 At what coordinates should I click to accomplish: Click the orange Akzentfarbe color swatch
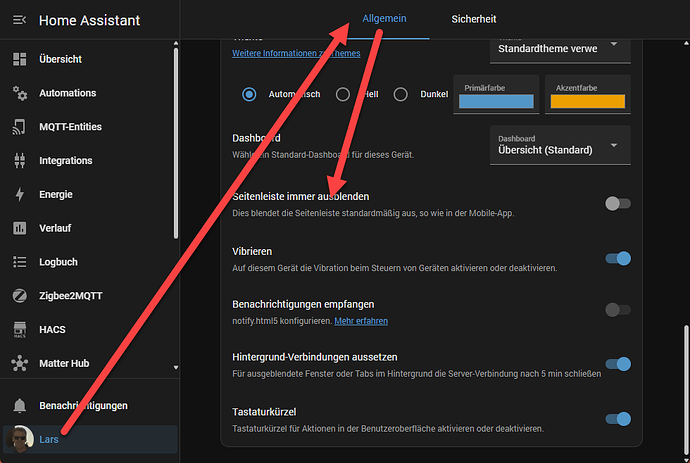click(589, 101)
